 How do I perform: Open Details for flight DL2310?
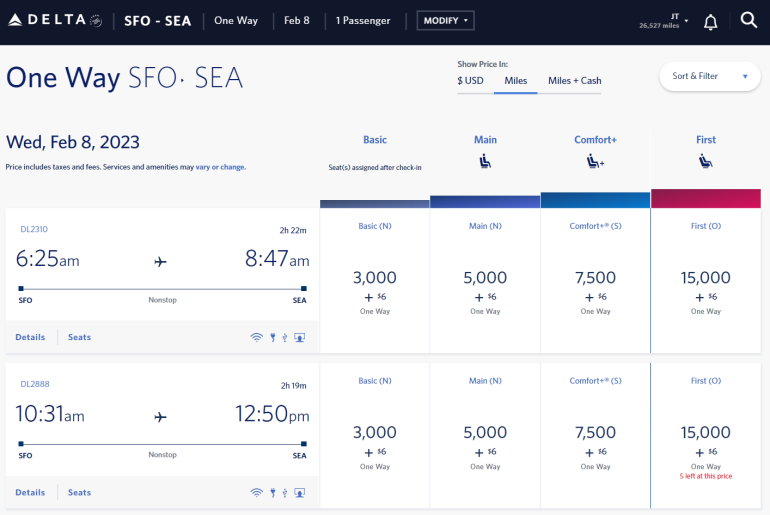(x=30, y=338)
